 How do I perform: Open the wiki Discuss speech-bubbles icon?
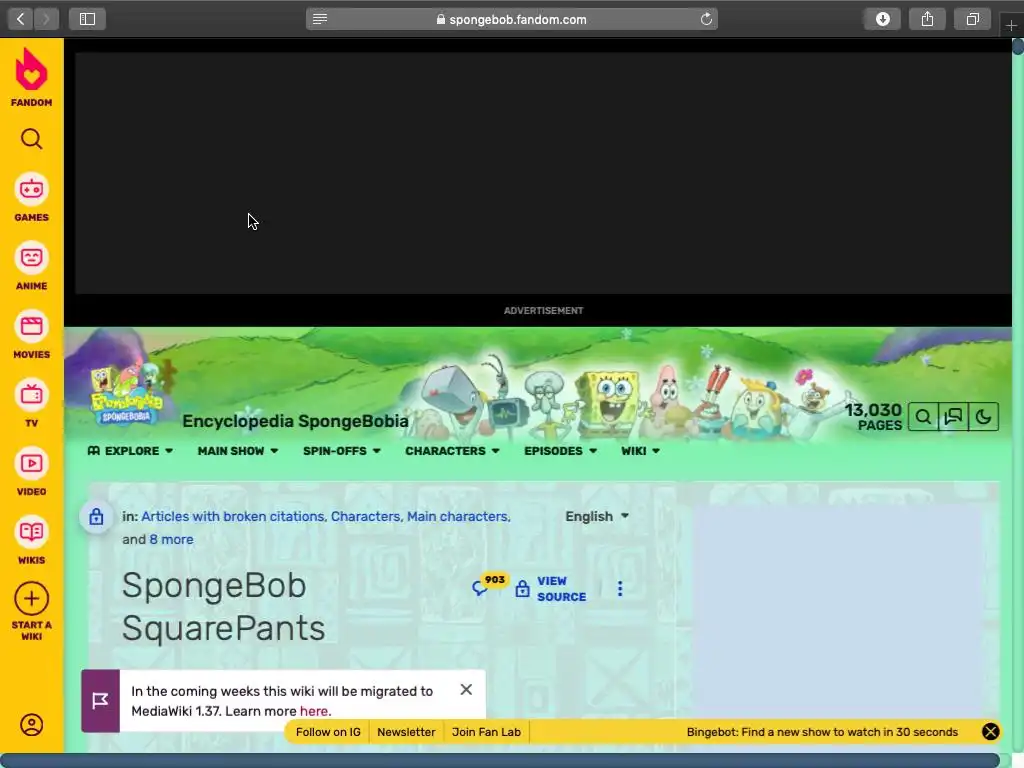pyautogui.click(x=953, y=417)
